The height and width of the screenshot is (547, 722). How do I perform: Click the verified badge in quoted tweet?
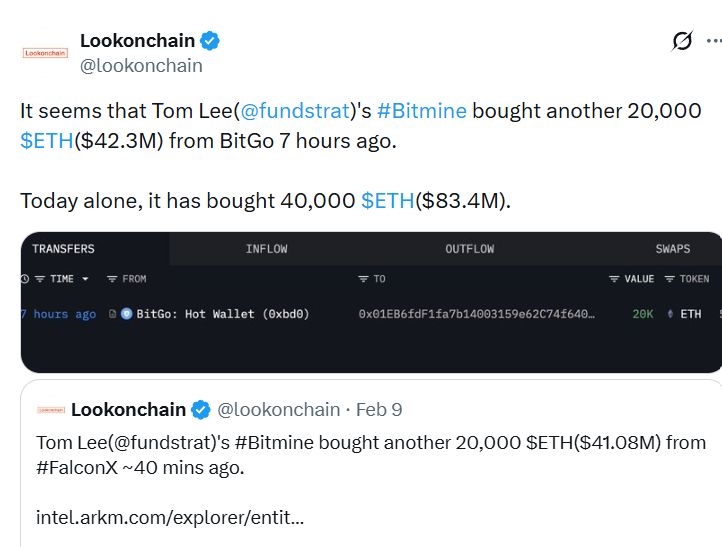pos(201,409)
